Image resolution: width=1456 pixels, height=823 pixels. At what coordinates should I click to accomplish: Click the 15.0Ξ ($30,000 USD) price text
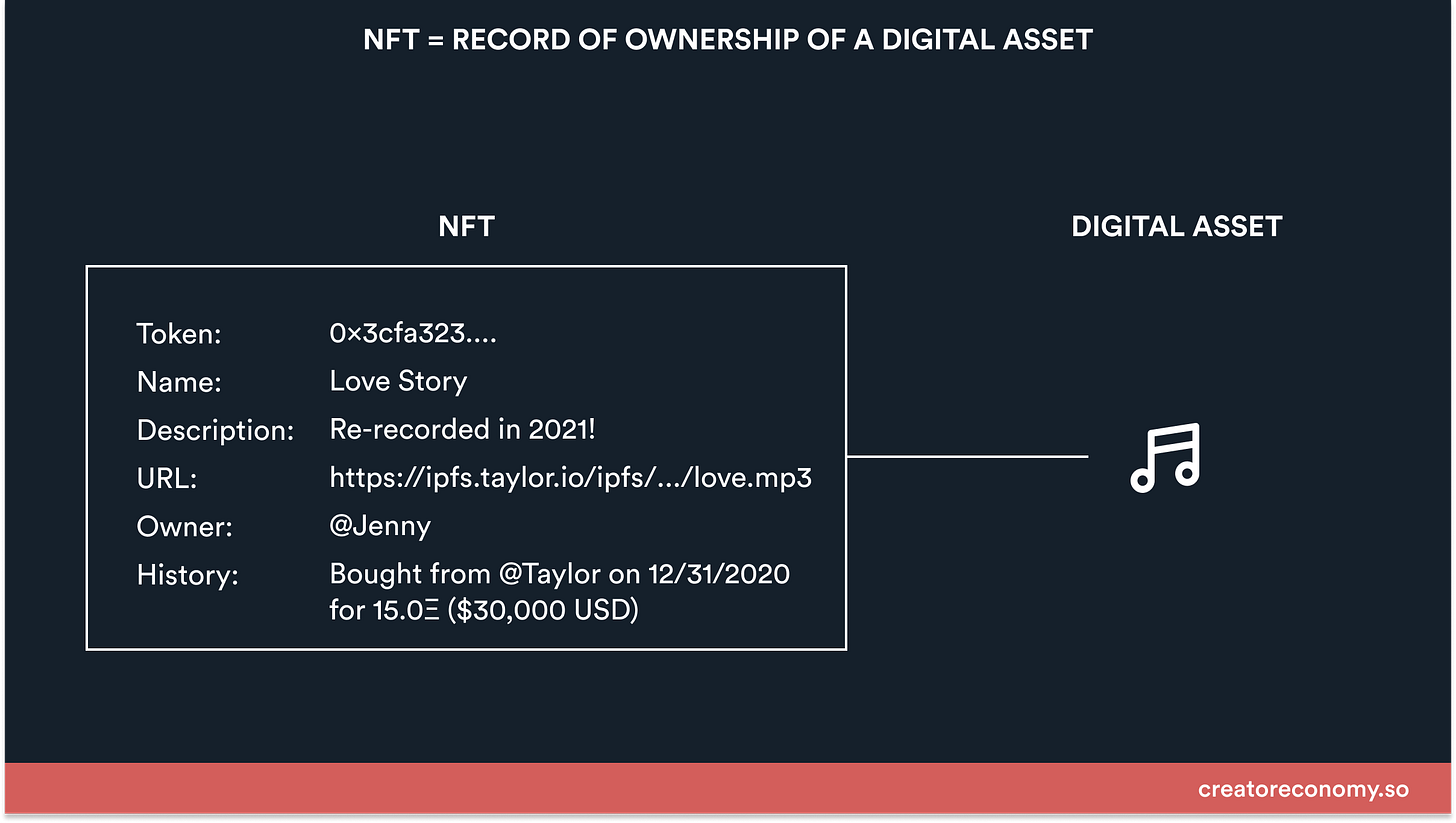click(483, 609)
